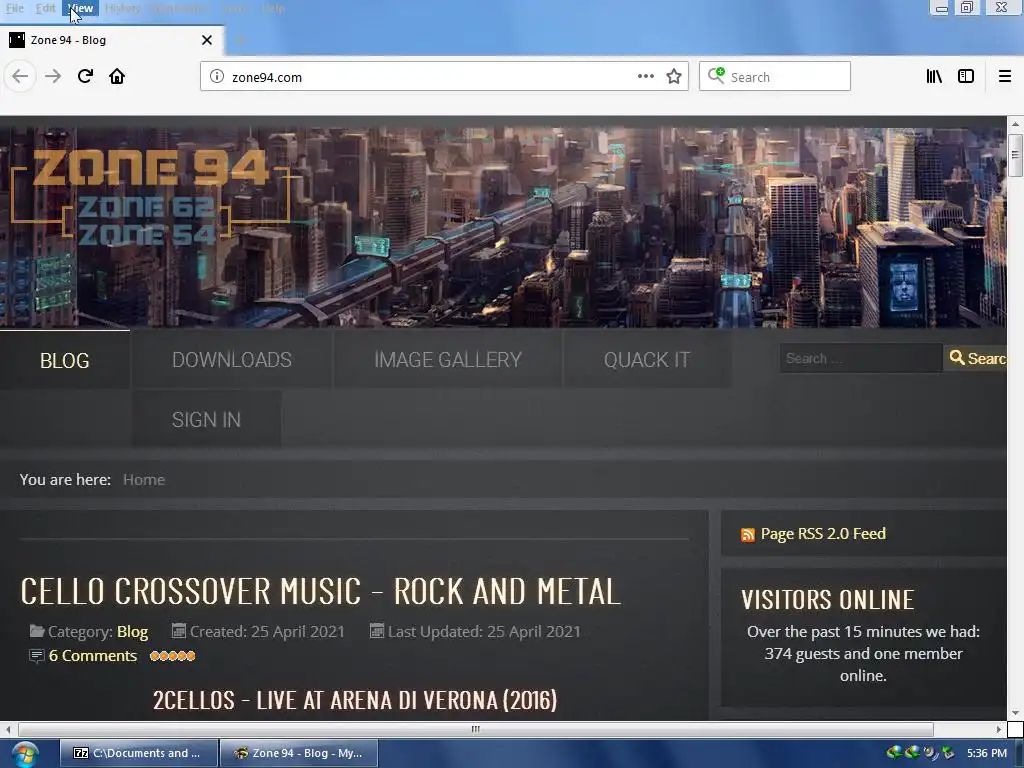Viewport: 1024px width, 768px height.
Task: Click the VISITORS ONLINE heading
Action: (x=827, y=600)
